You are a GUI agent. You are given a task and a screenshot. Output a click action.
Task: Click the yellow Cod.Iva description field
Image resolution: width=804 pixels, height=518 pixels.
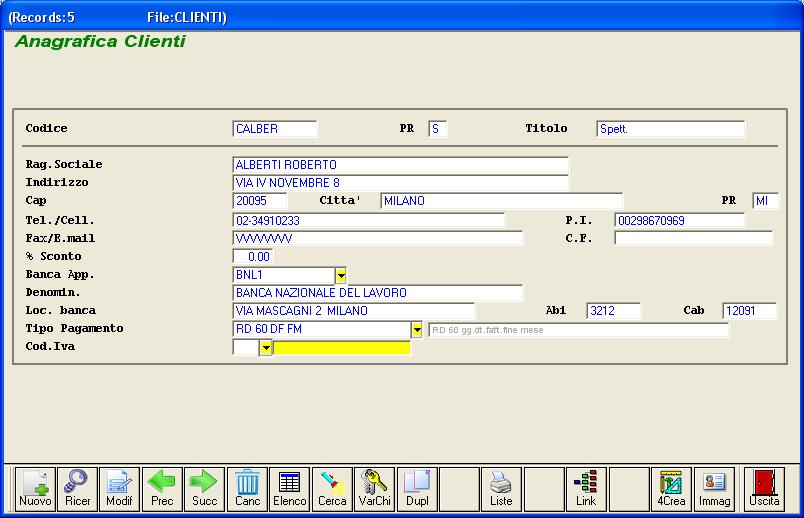341,348
